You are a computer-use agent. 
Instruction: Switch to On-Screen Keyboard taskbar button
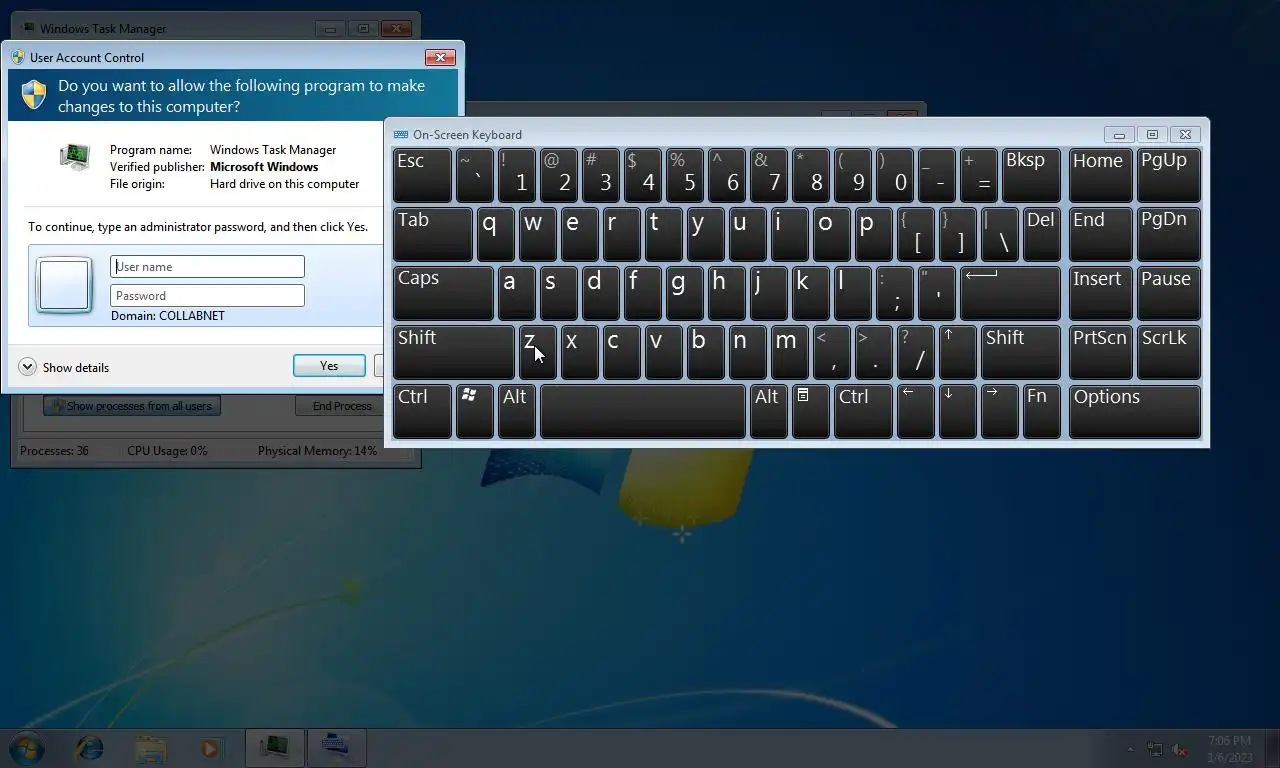[x=335, y=748]
